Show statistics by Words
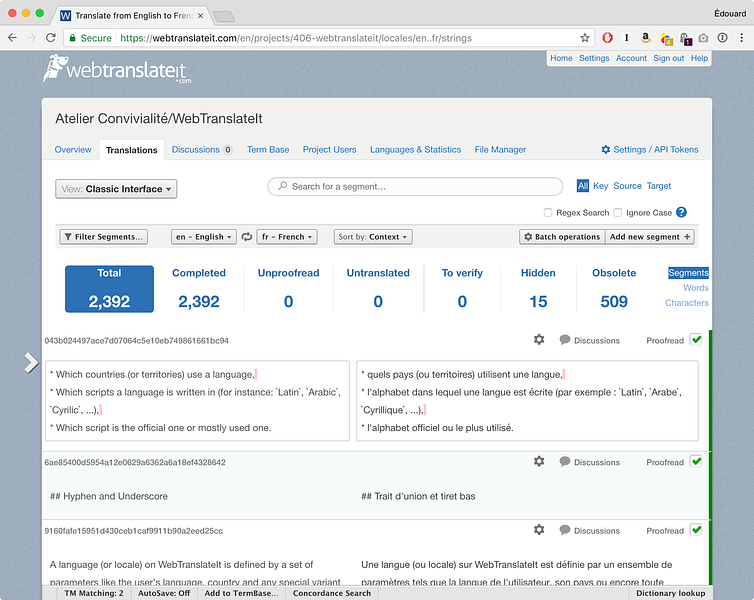754x600 pixels. pos(695,288)
